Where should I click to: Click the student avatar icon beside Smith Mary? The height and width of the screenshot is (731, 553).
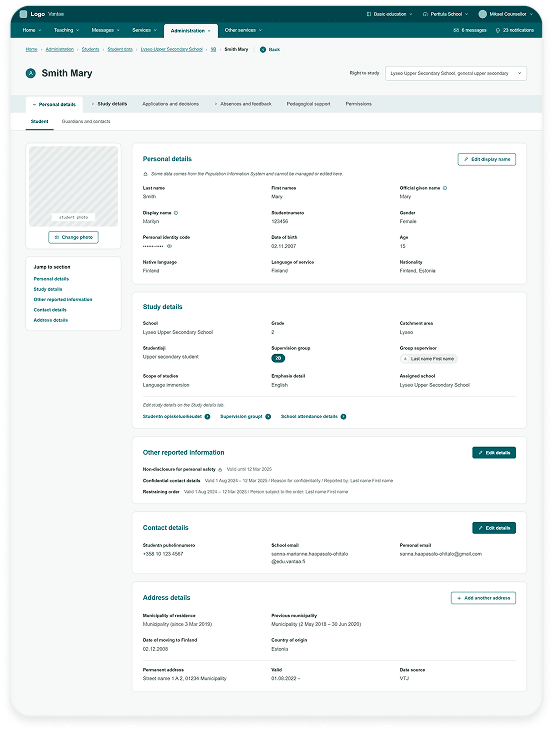[31, 73]
